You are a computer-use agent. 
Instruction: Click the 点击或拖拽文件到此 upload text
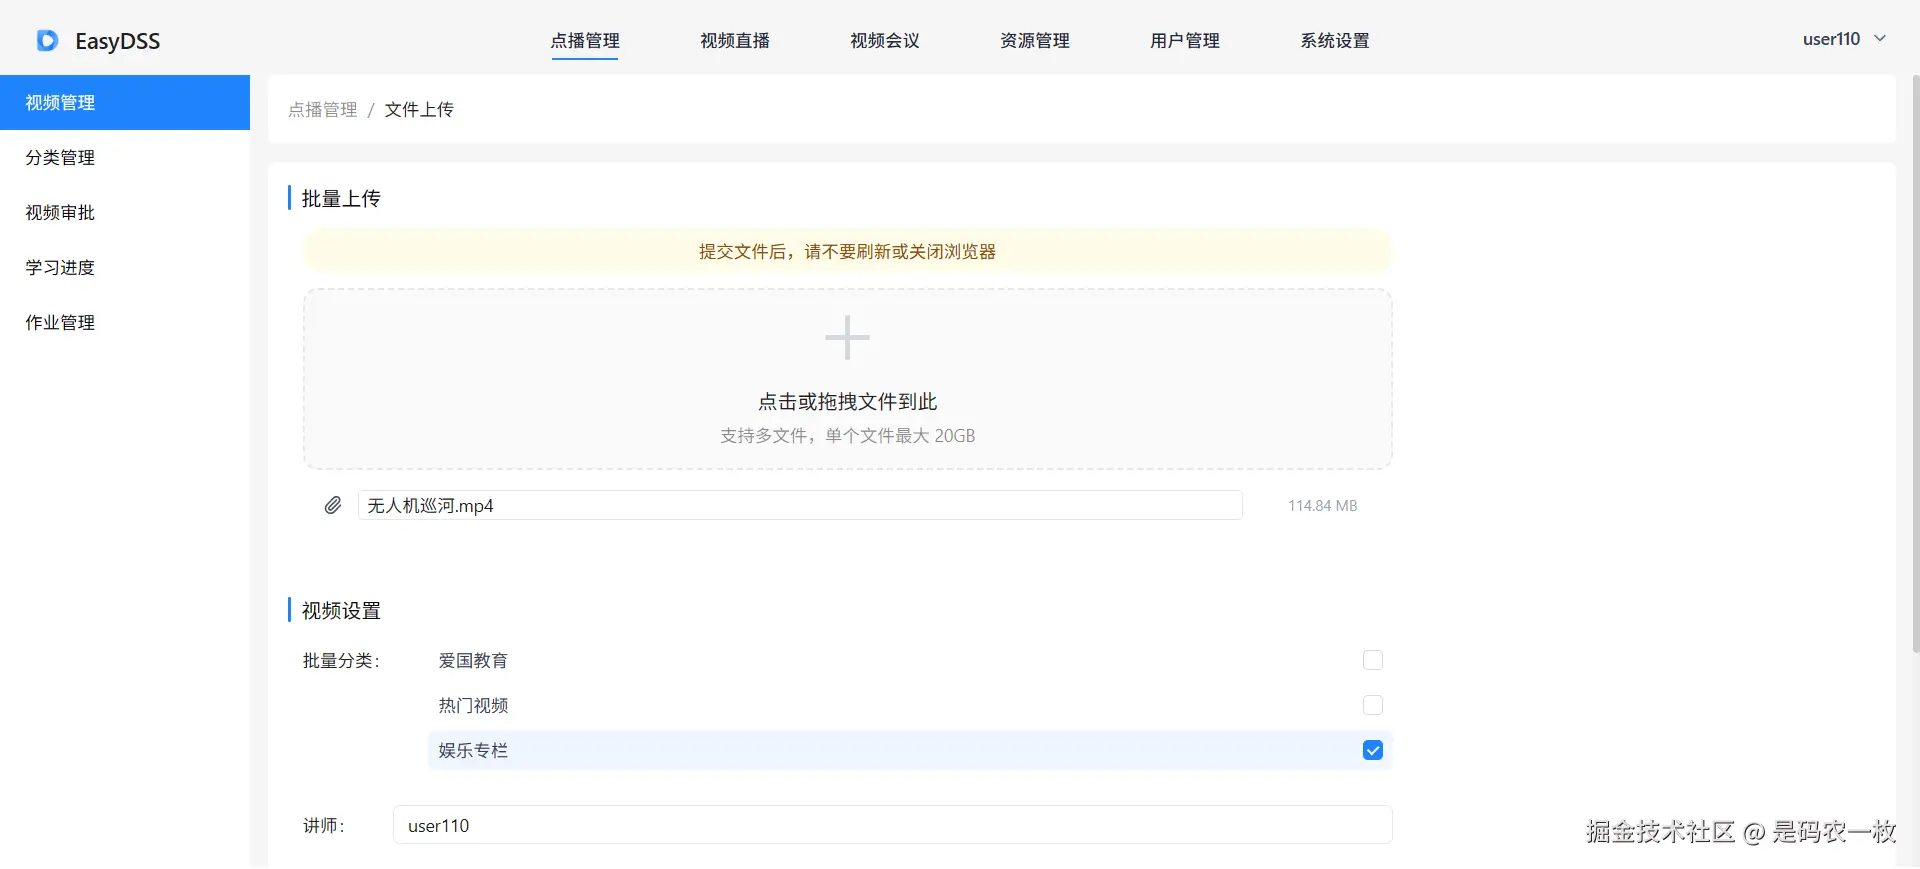[x=847, y=402]
